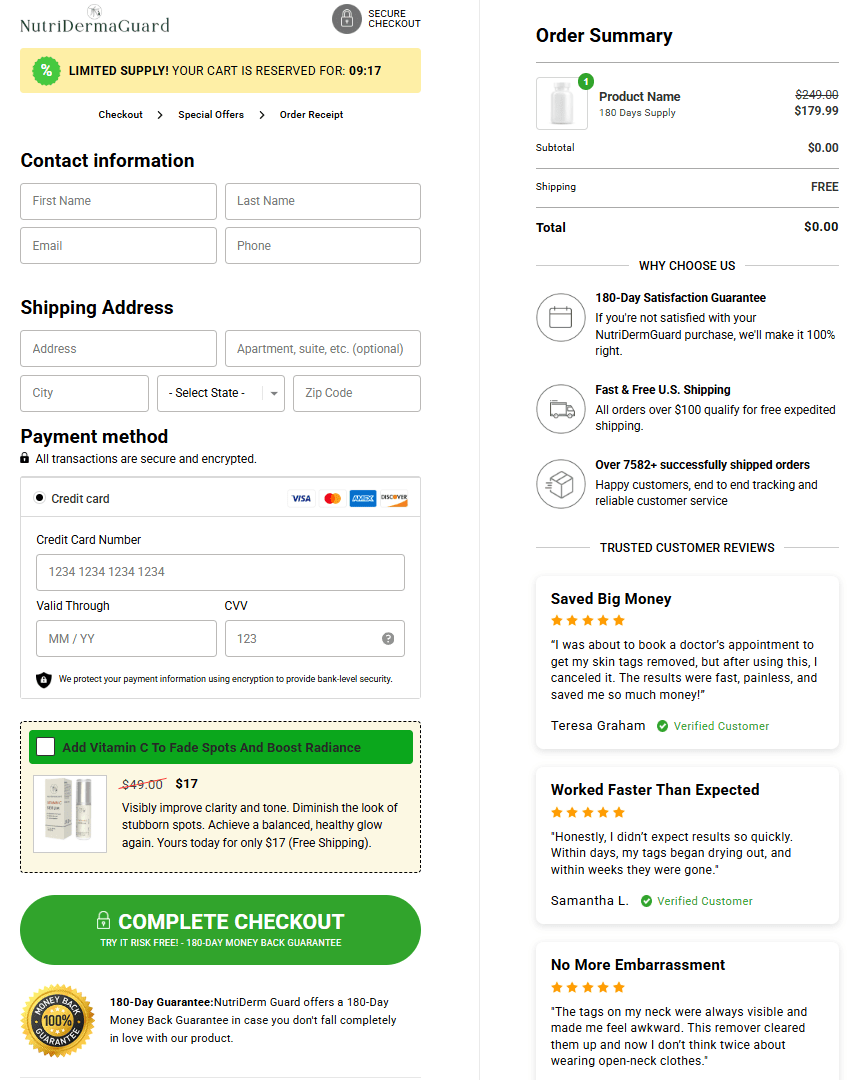
Task: Click the percent icon in the reserved banner
Action: (x=45, y=70)
